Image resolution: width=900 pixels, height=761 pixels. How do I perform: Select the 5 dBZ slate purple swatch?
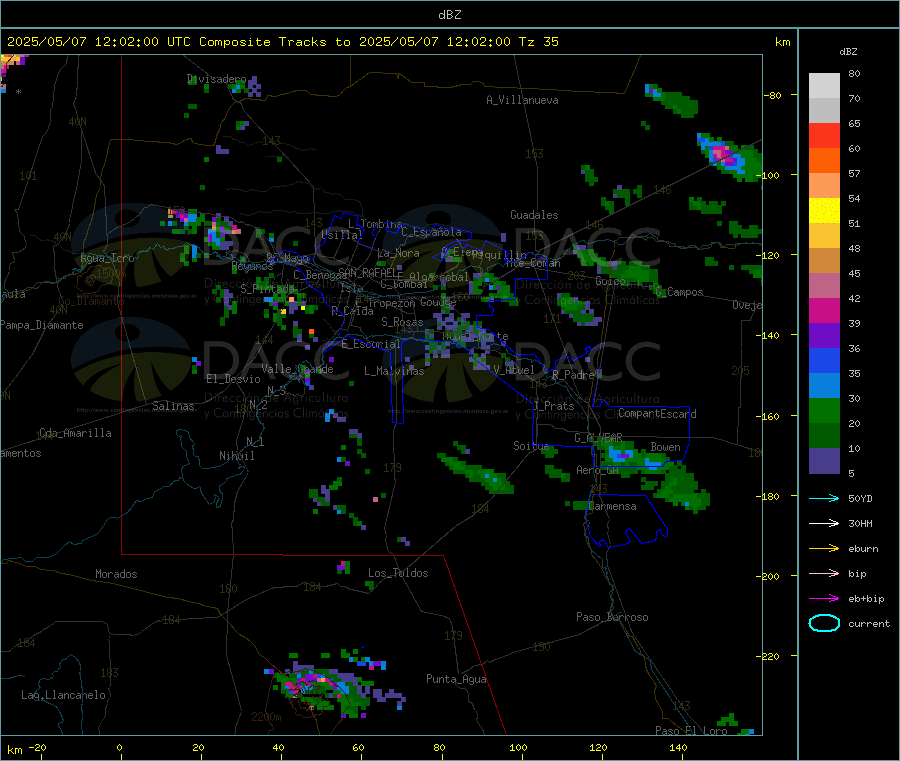(824, 461)
